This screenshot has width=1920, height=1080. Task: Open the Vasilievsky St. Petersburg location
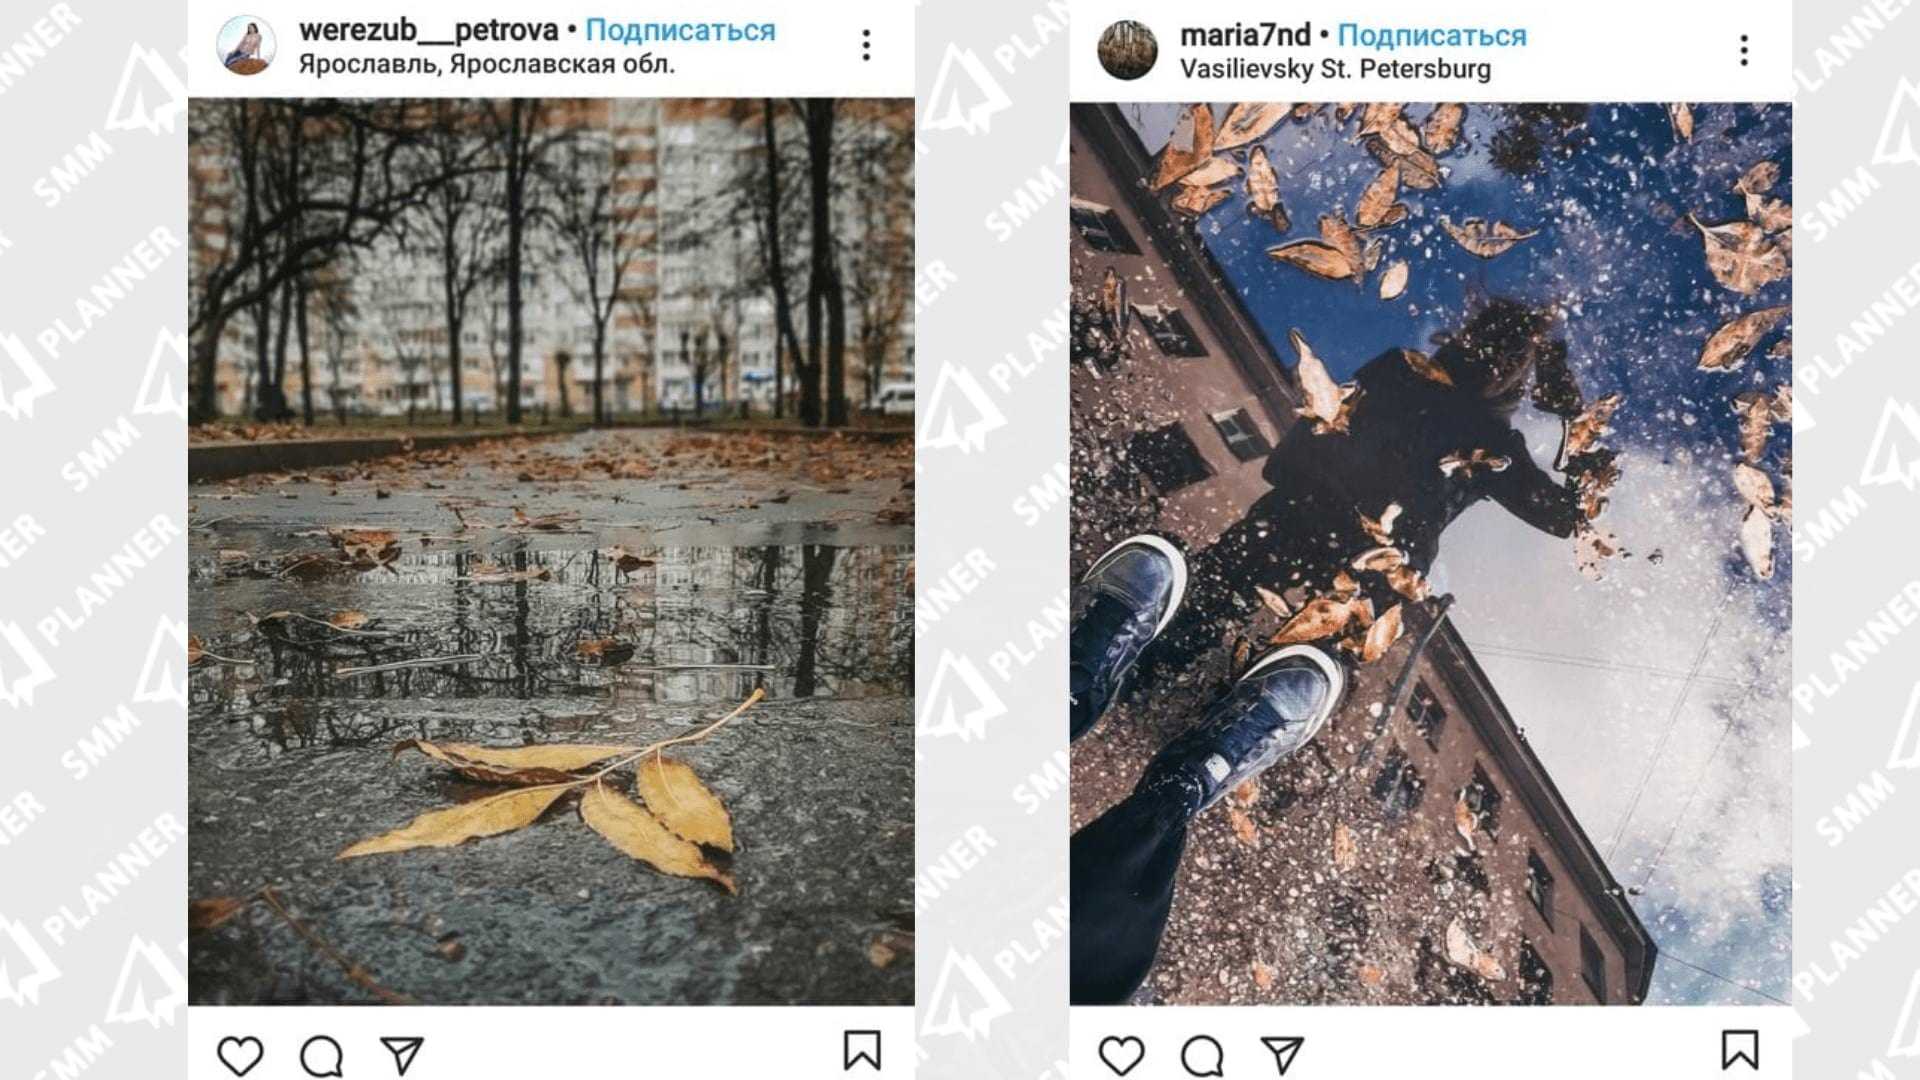[x=1335, y=70]
